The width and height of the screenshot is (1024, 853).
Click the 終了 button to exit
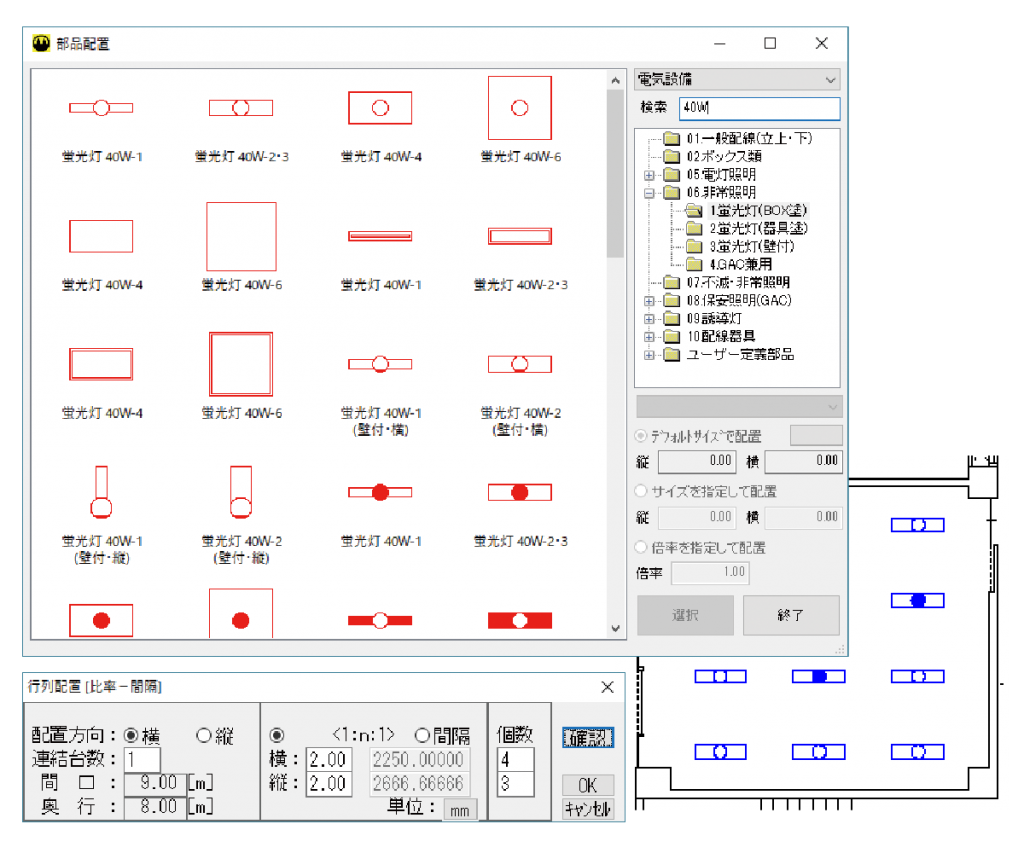[x=791, y=615]
